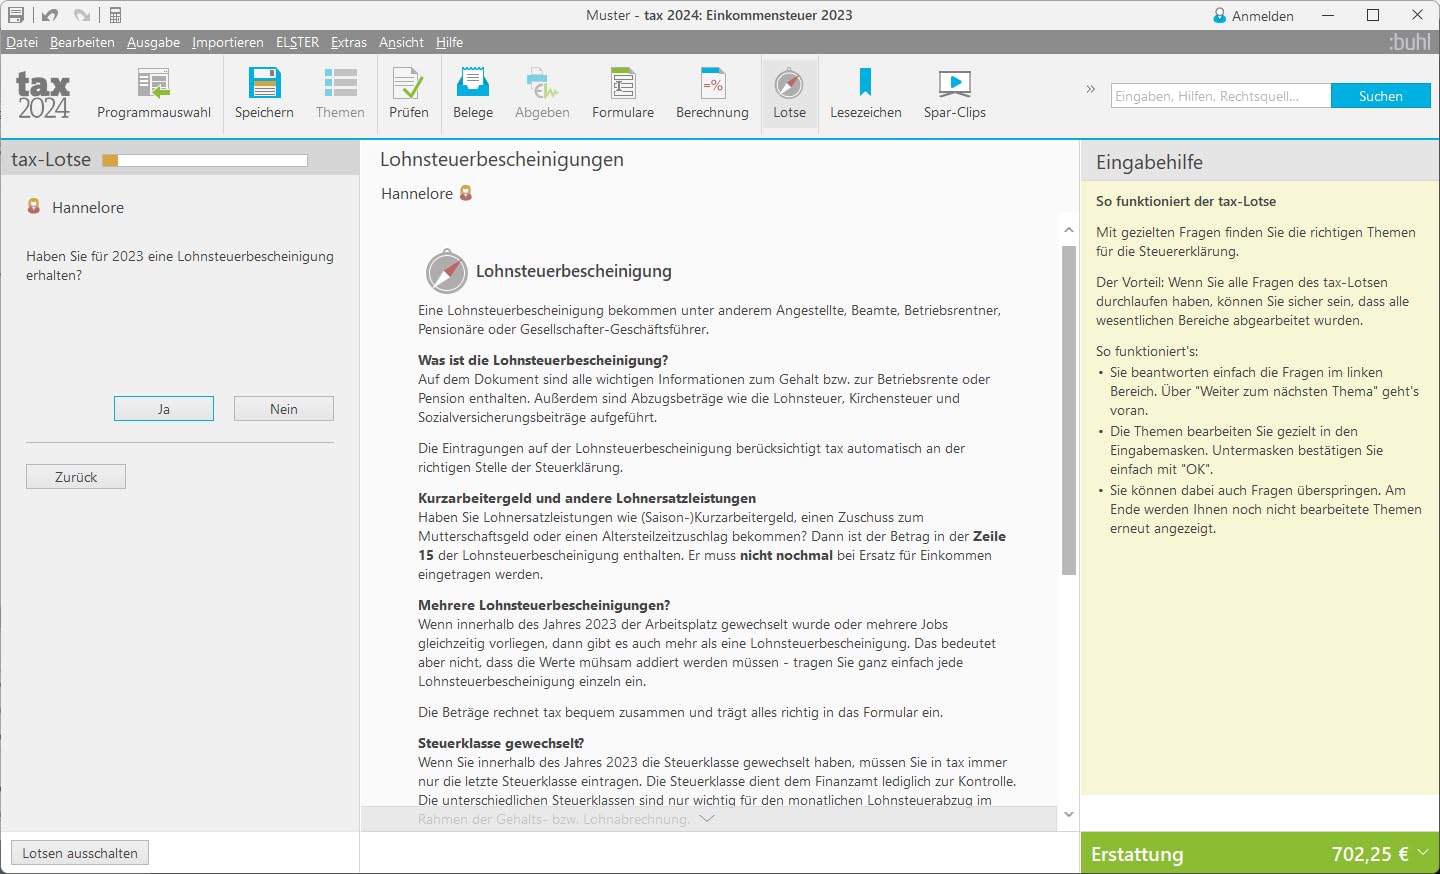The image size is (1440, 874).
Task: Focus the Eingaben, Hilfen search field
Action: pos(1221,96)
